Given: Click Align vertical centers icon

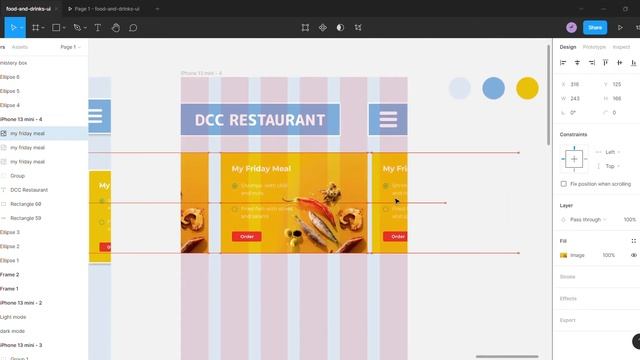Looking at the screenshot, I should coord(620,62).
